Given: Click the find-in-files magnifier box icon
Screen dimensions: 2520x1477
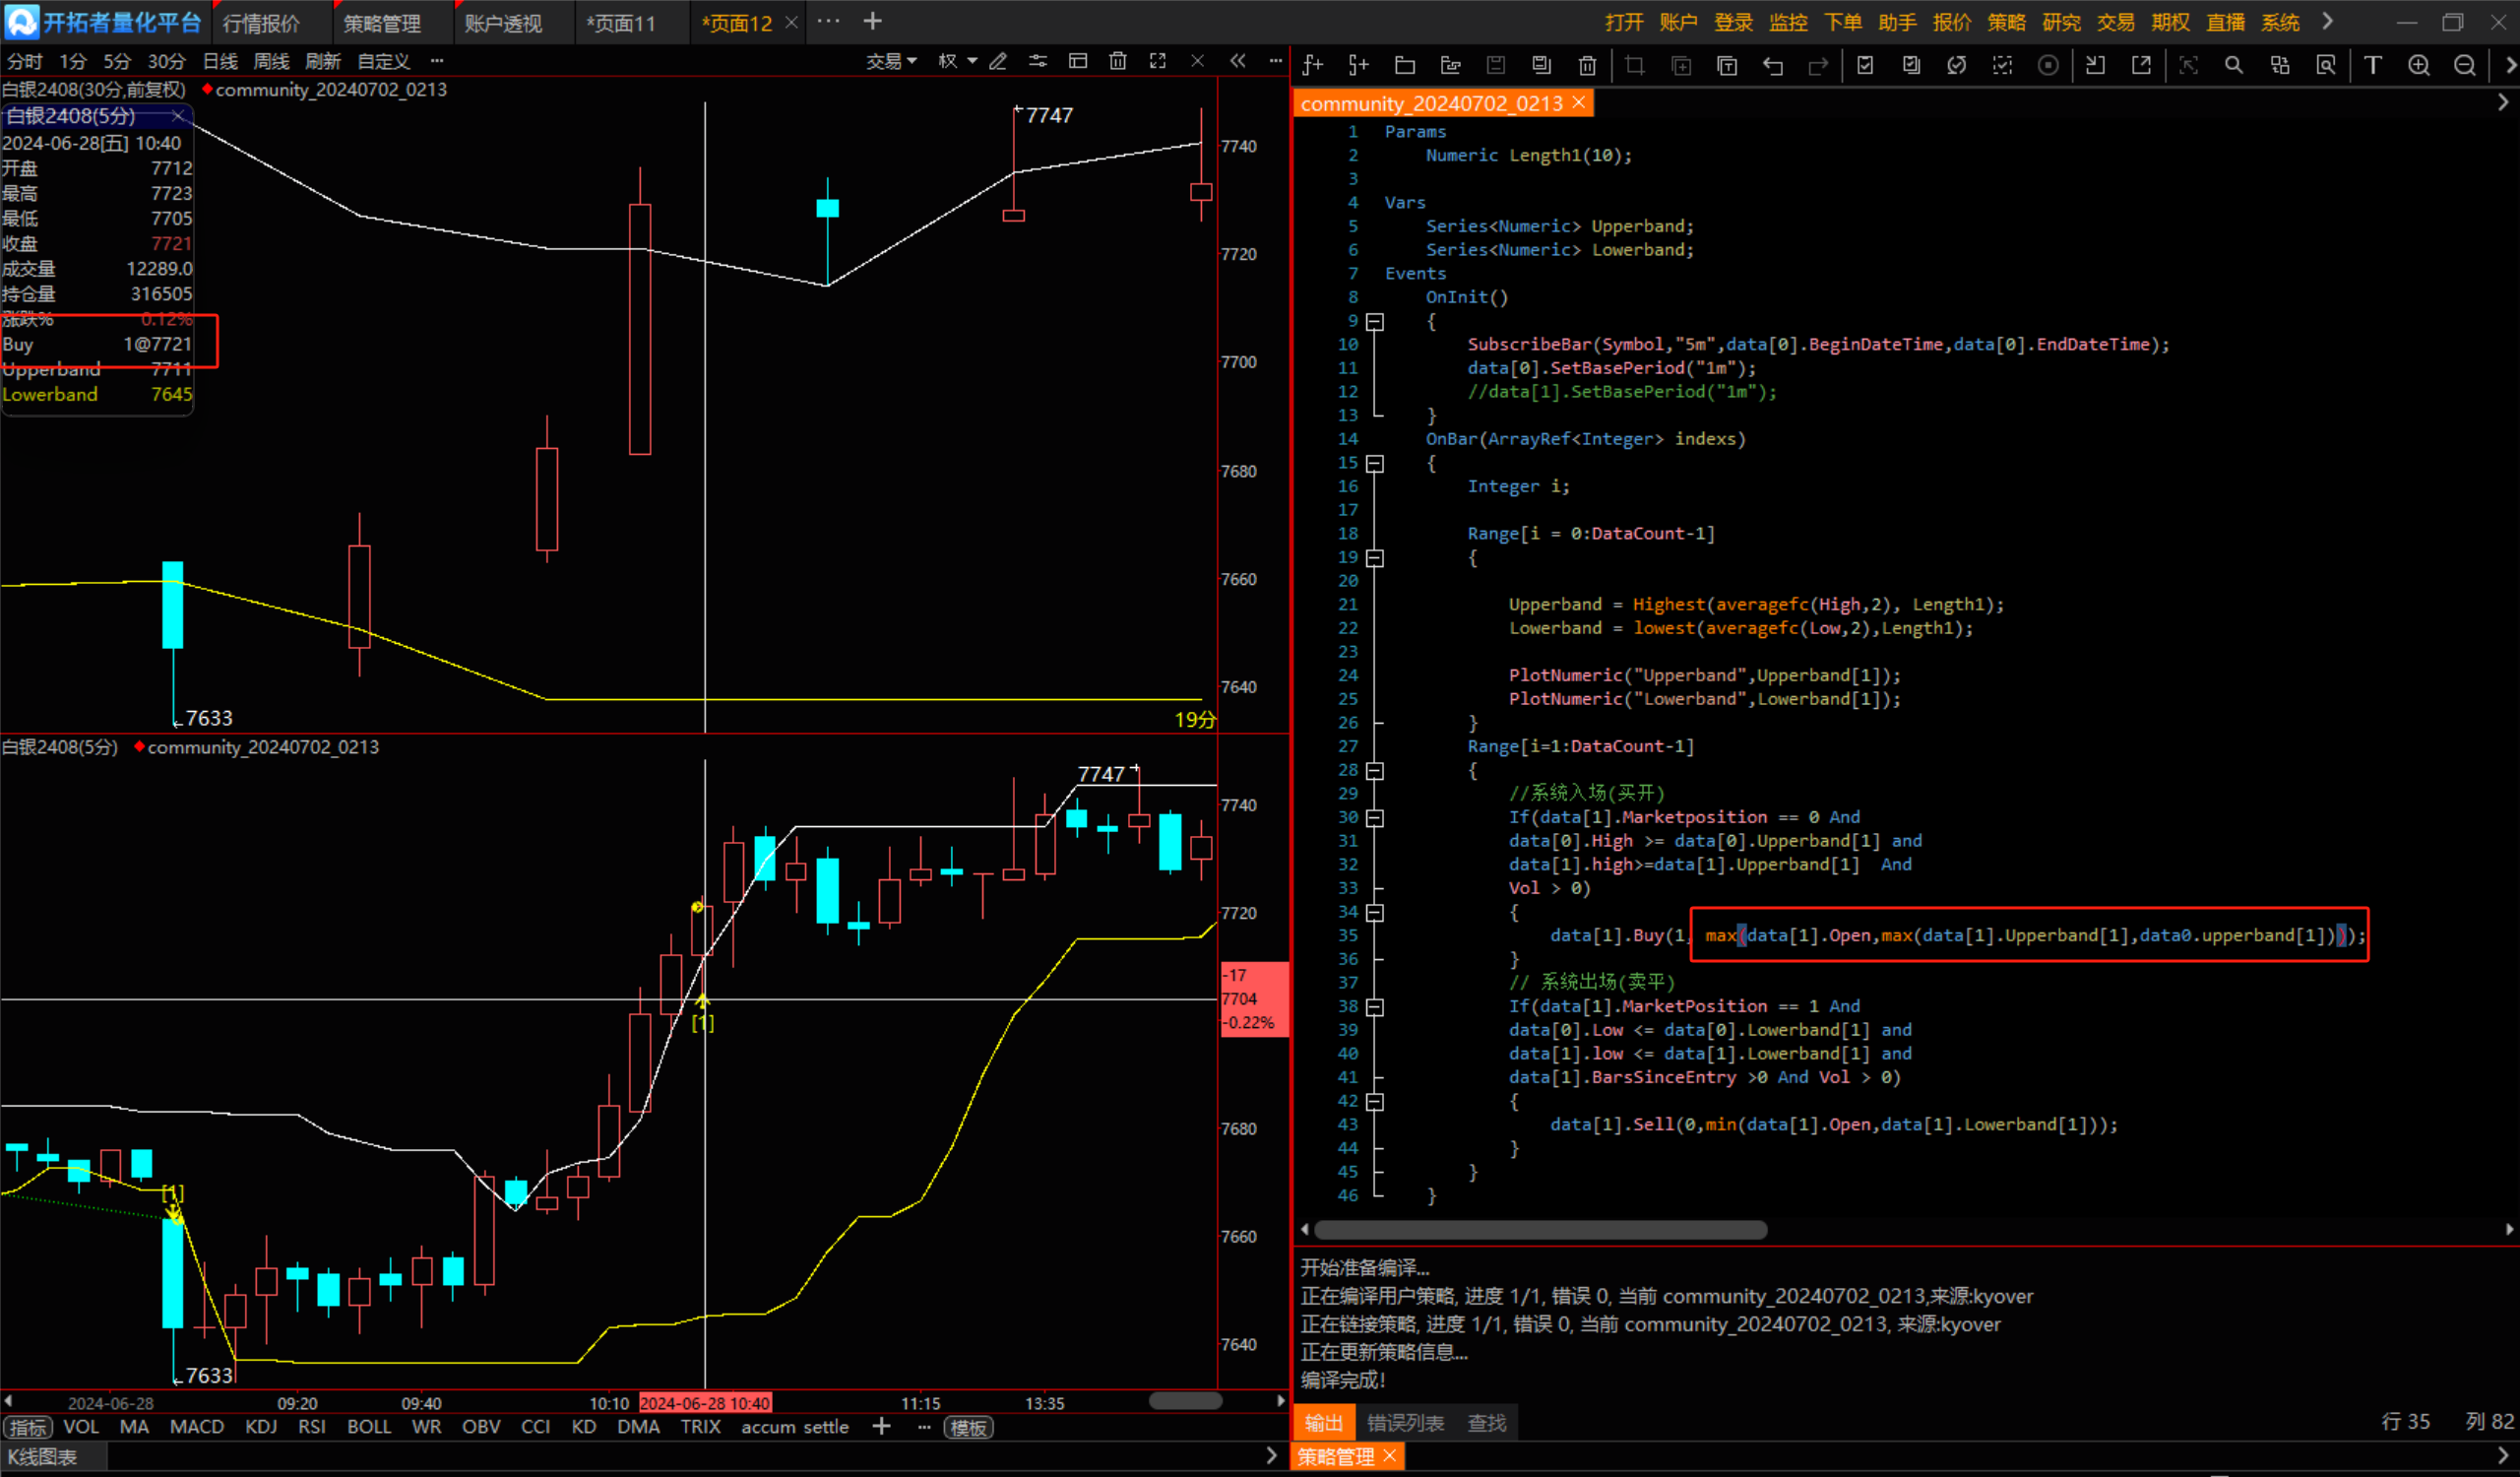Looking at the screenshot, I should tap(2326, 65).
